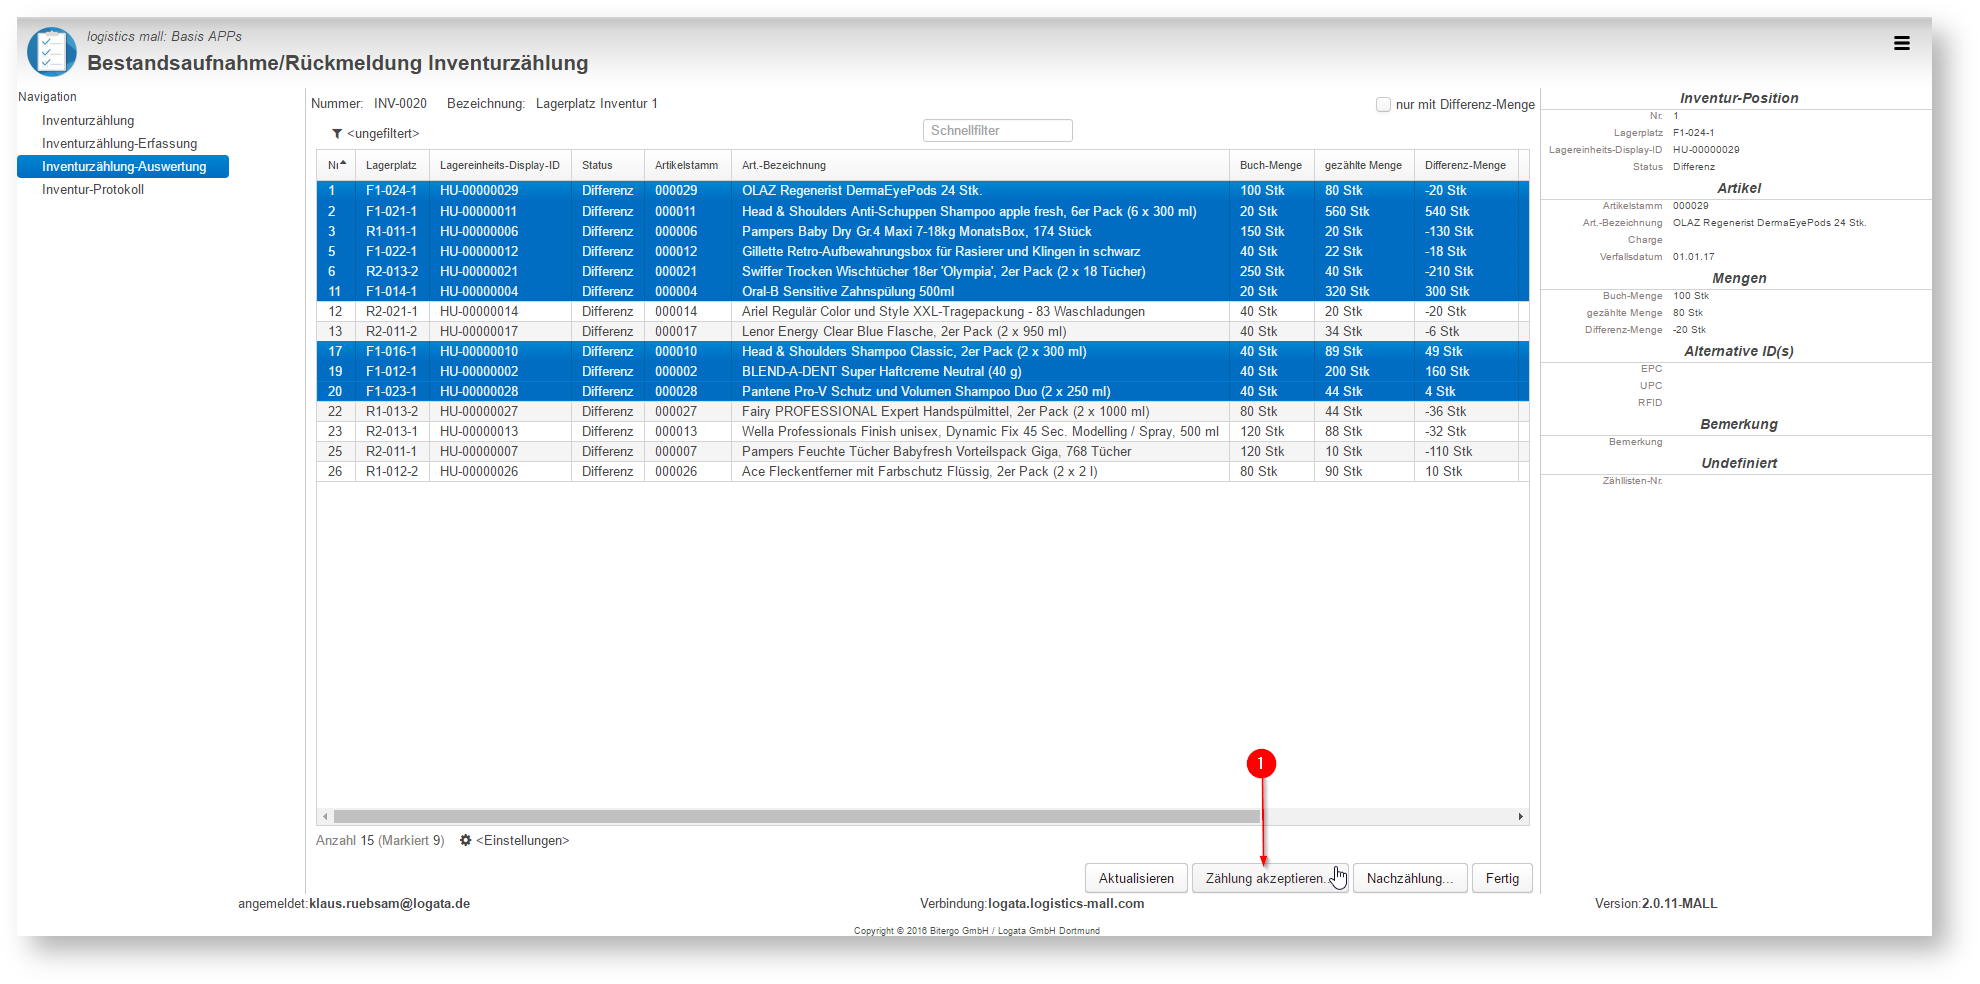Click the Aktualisieren button

click(1136, 878)
